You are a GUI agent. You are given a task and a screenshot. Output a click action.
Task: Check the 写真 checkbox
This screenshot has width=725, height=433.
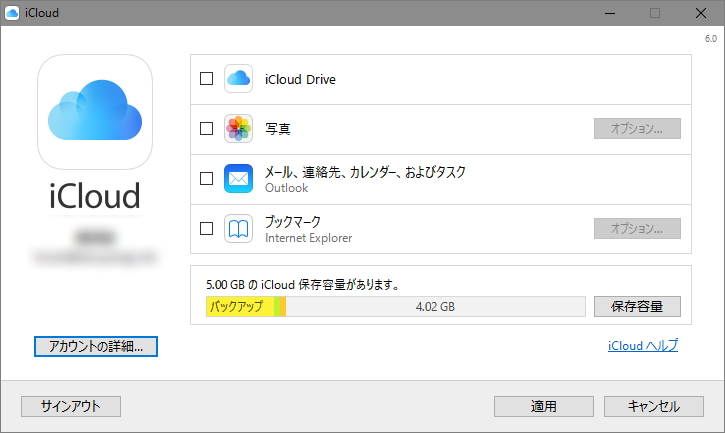pyautogui.click(x=207, y=129)
